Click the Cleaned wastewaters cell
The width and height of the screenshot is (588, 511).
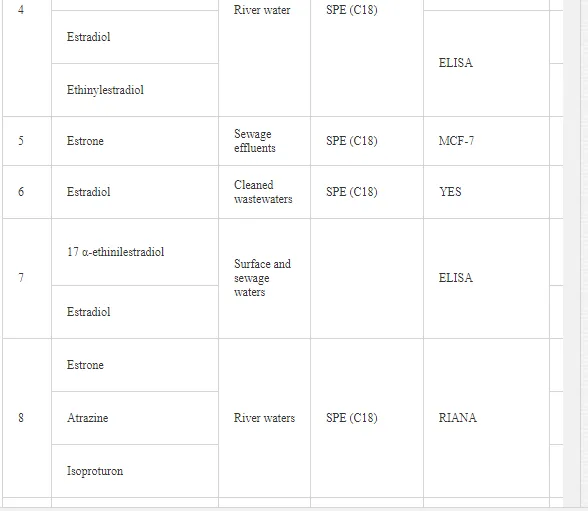coord(264,192)
